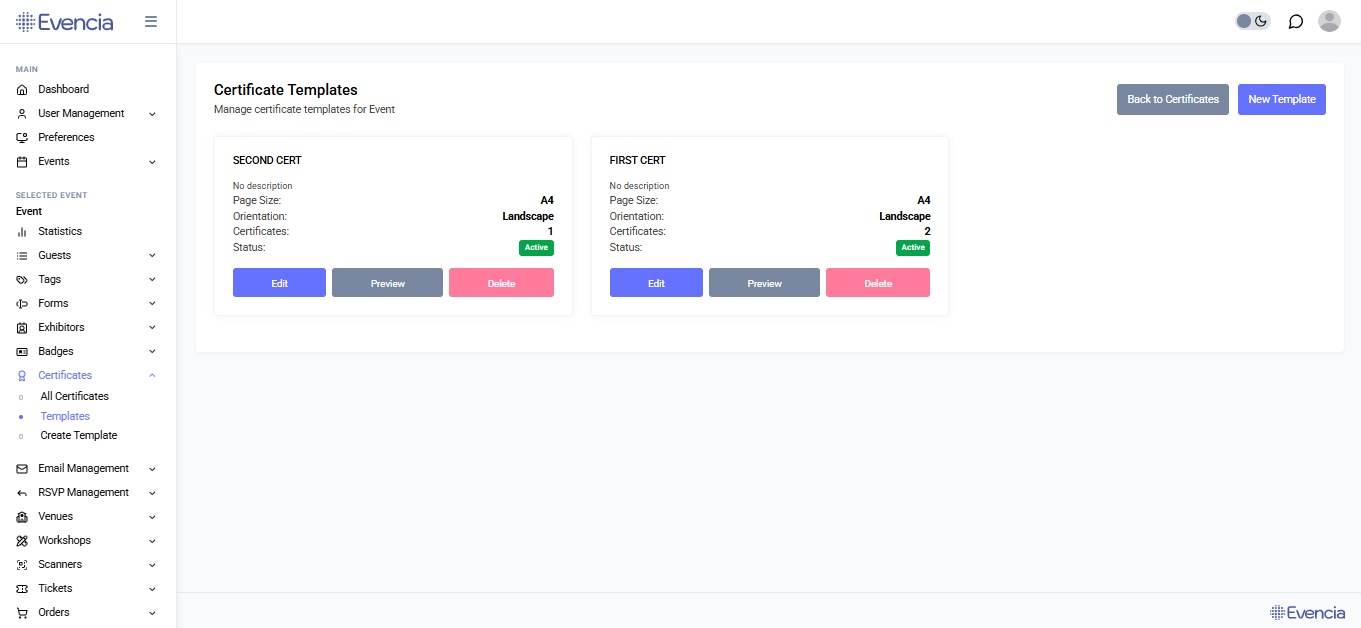Preview the SECOND CERT template
This screenshot has width=1361, height=628.
pyautogui.click(x=387, y=282)
